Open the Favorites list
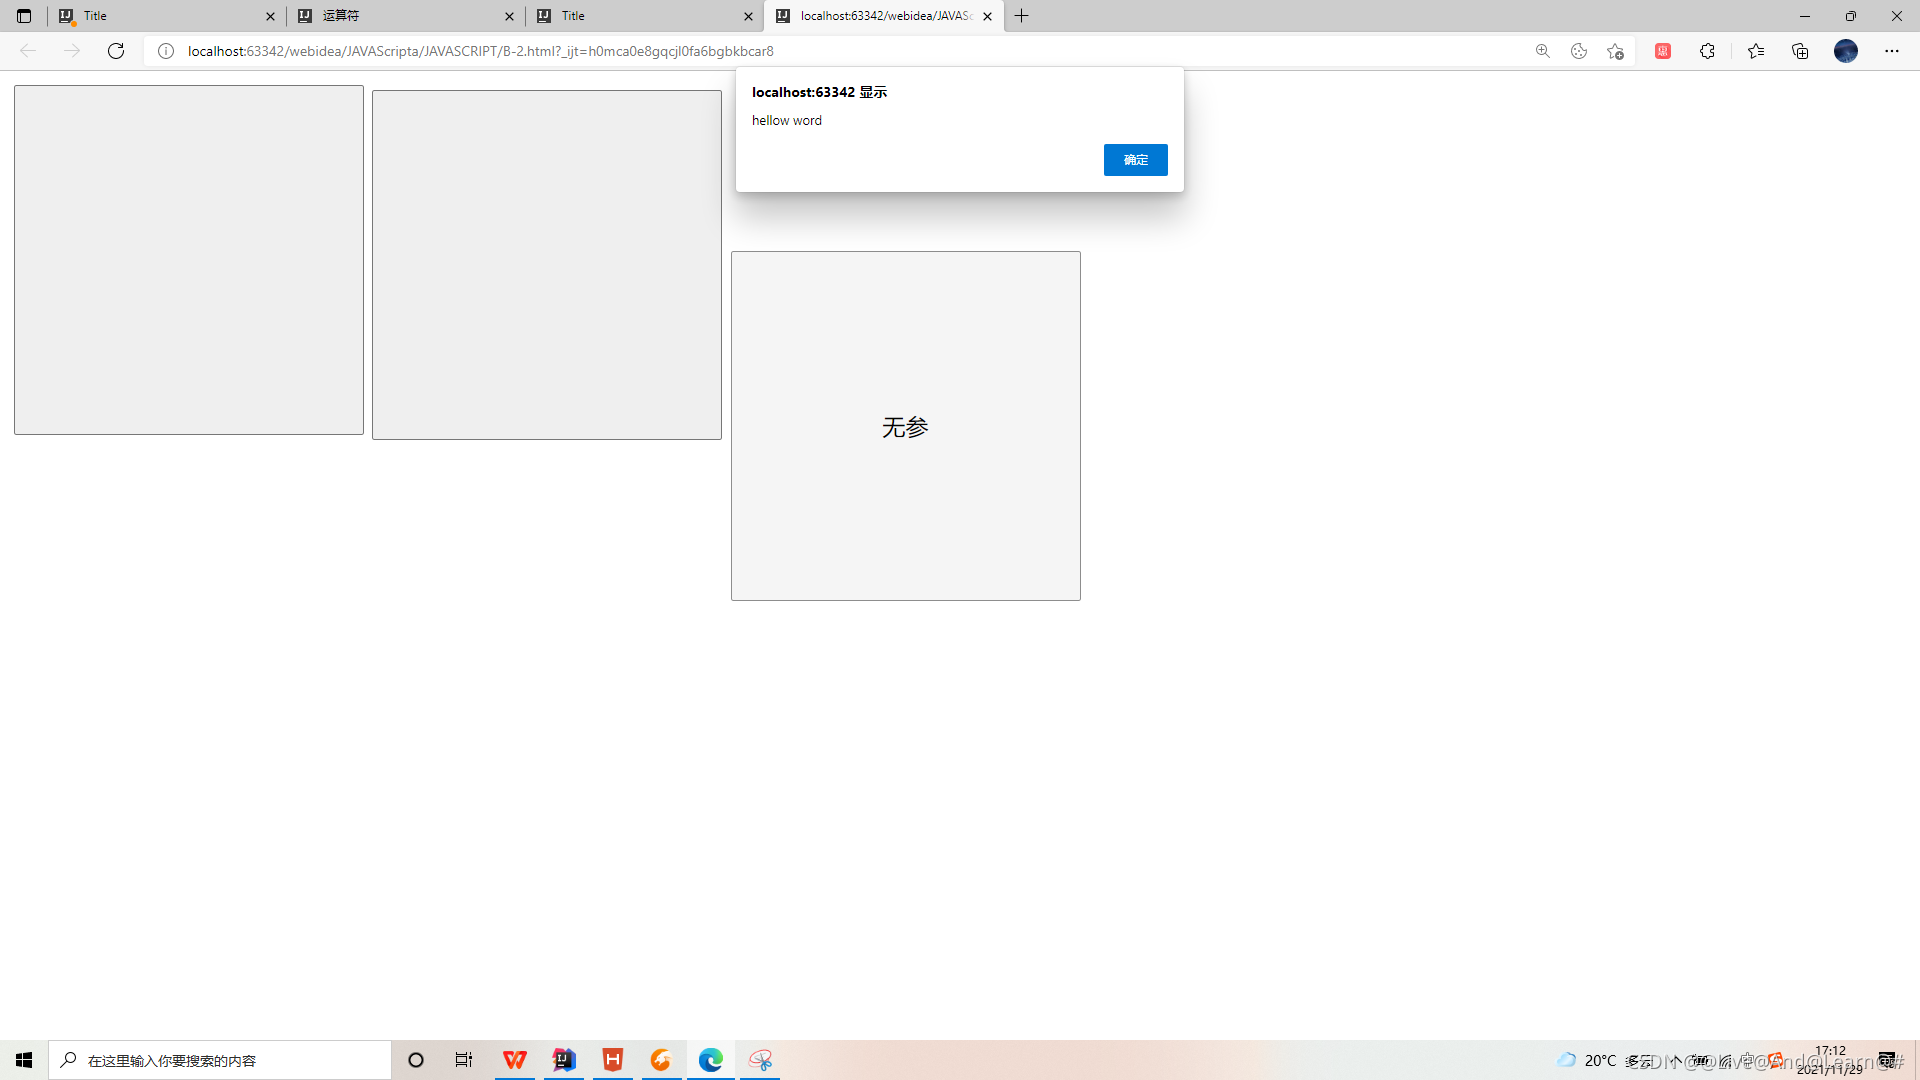This screenshot has height=1080, width=1920. coord(1756,51)
